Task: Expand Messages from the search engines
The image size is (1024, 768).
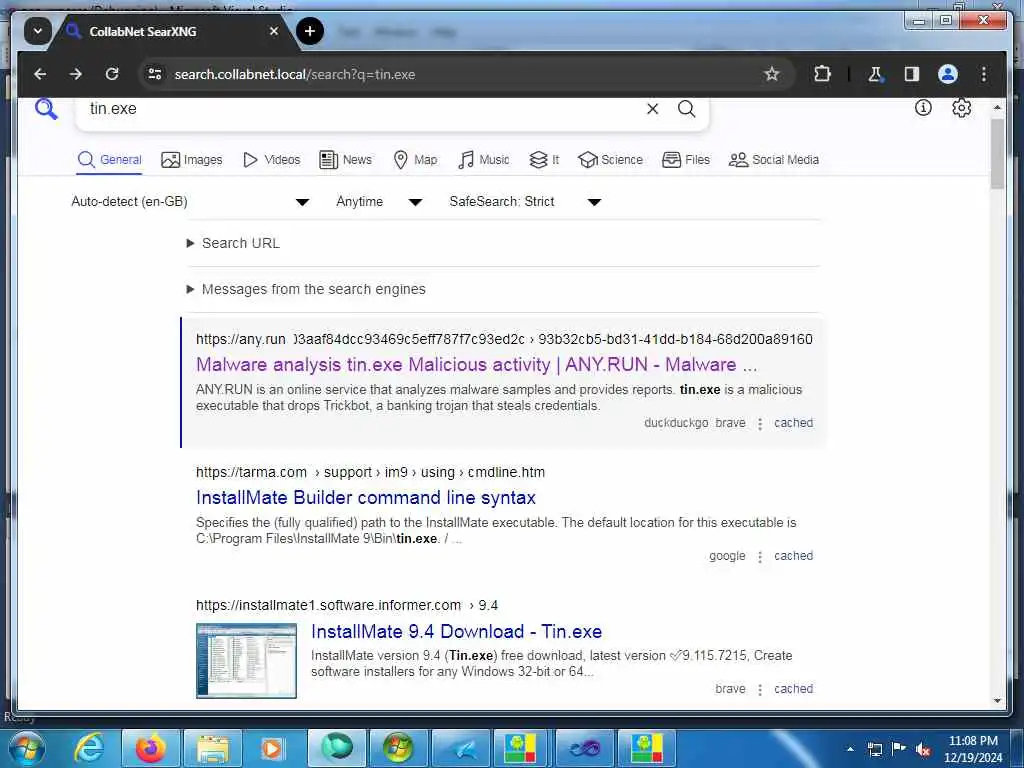Action: tap(306, 289)
